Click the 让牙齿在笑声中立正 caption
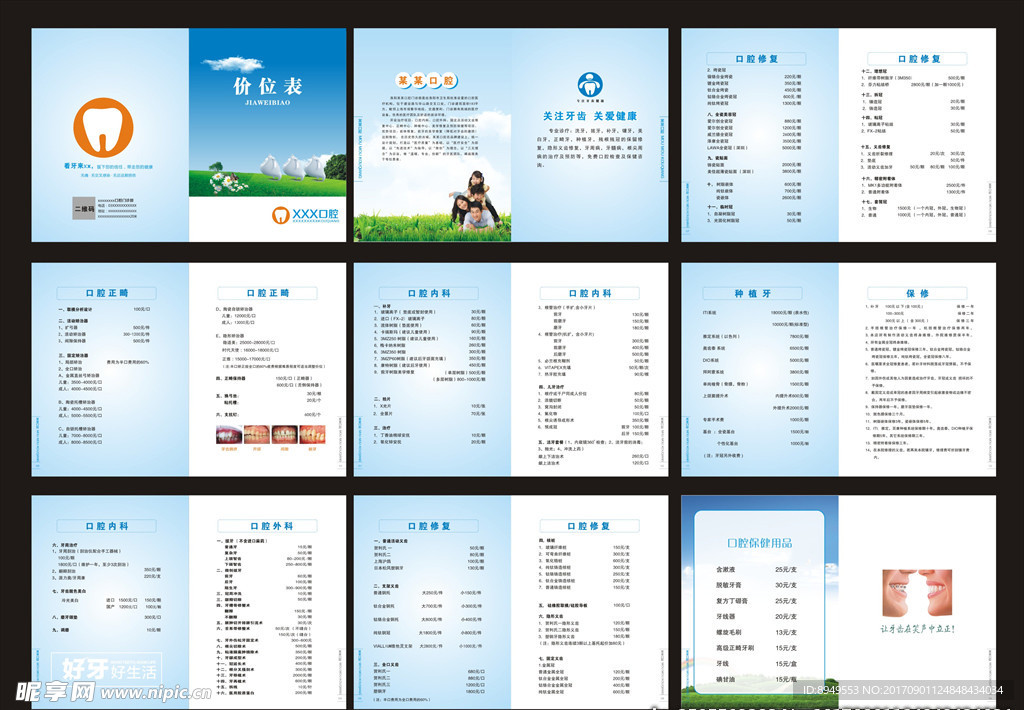 pos(917,629)
